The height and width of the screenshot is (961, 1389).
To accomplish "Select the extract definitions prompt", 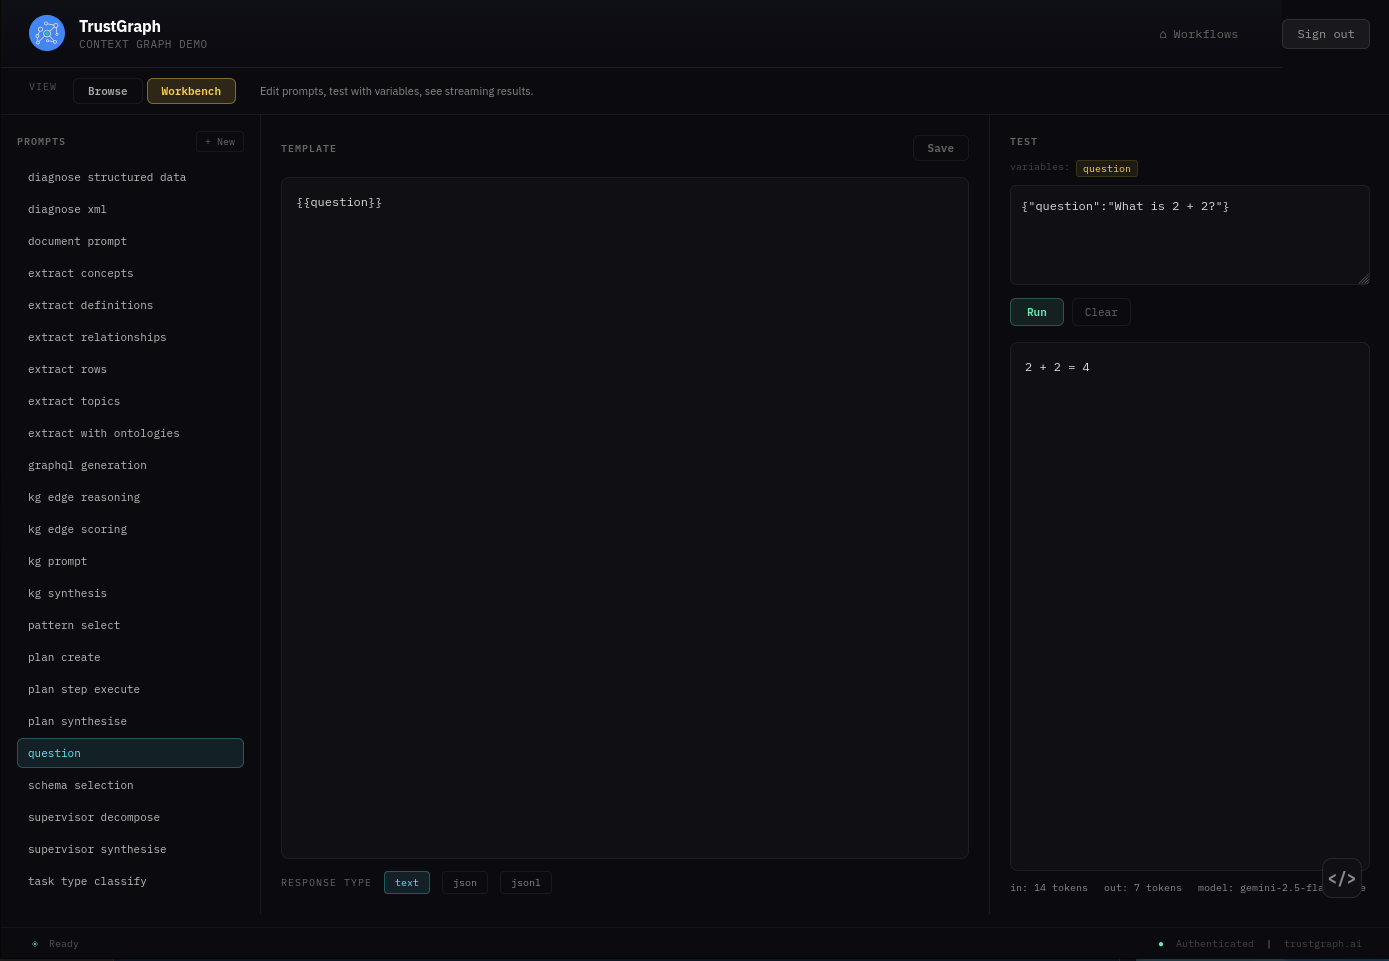I will (130, 305).
